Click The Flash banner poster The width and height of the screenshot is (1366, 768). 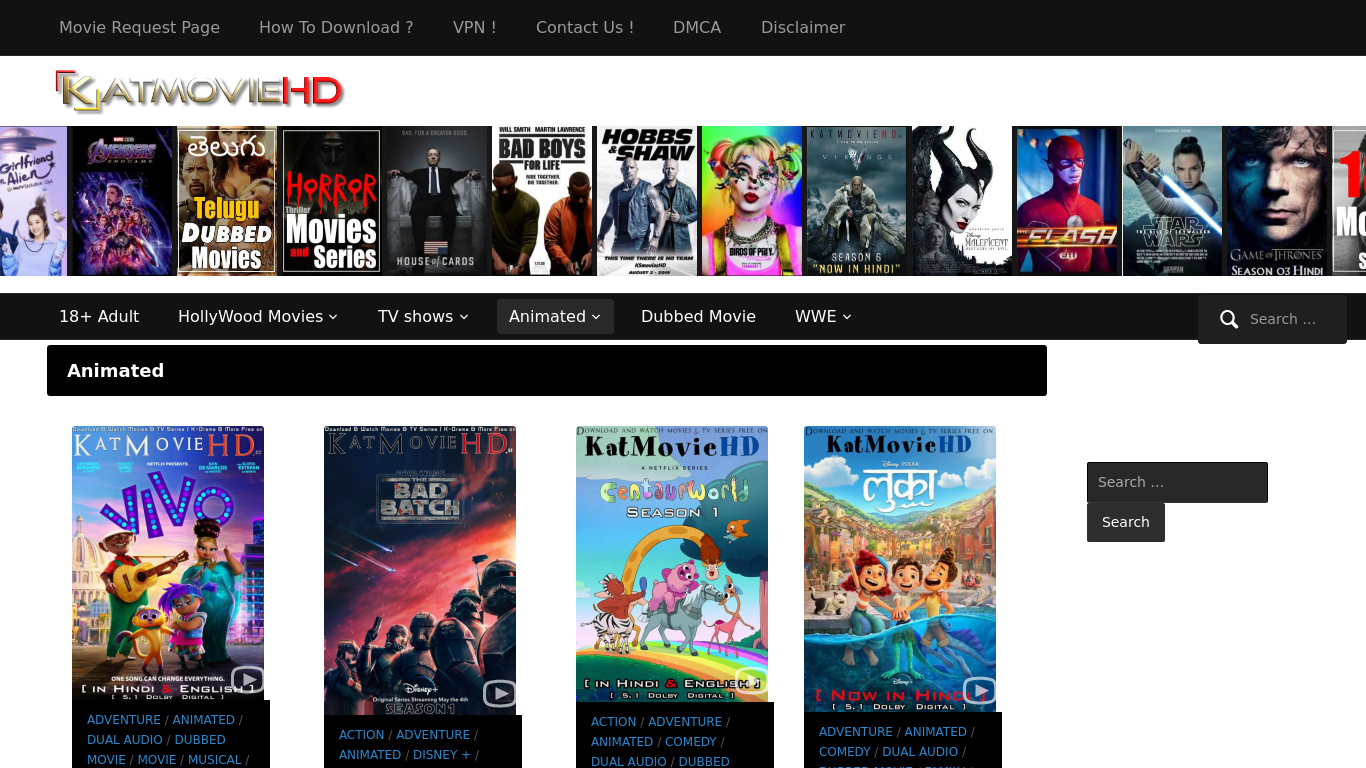(x=1068, y=201)
